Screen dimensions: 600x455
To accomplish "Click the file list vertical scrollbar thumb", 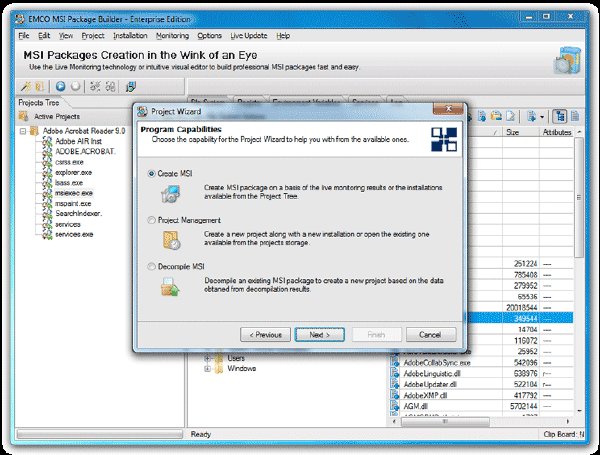I will 579,197.
